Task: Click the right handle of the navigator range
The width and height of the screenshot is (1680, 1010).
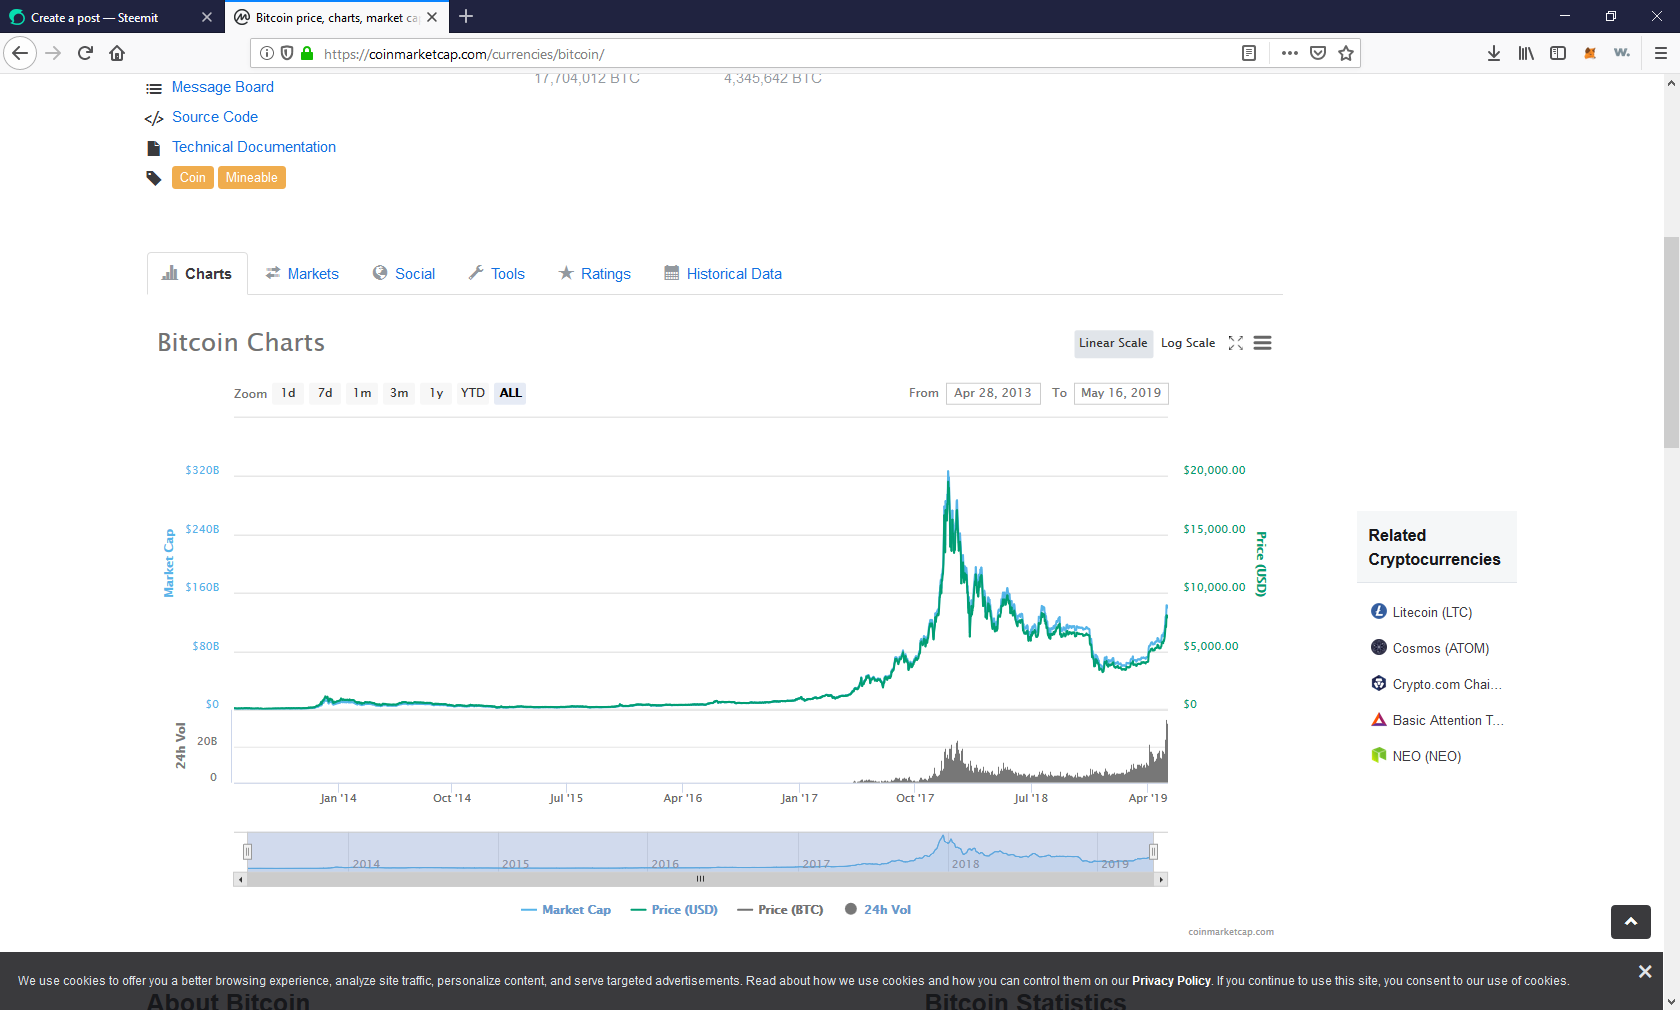Action: tap(1153, 852)
